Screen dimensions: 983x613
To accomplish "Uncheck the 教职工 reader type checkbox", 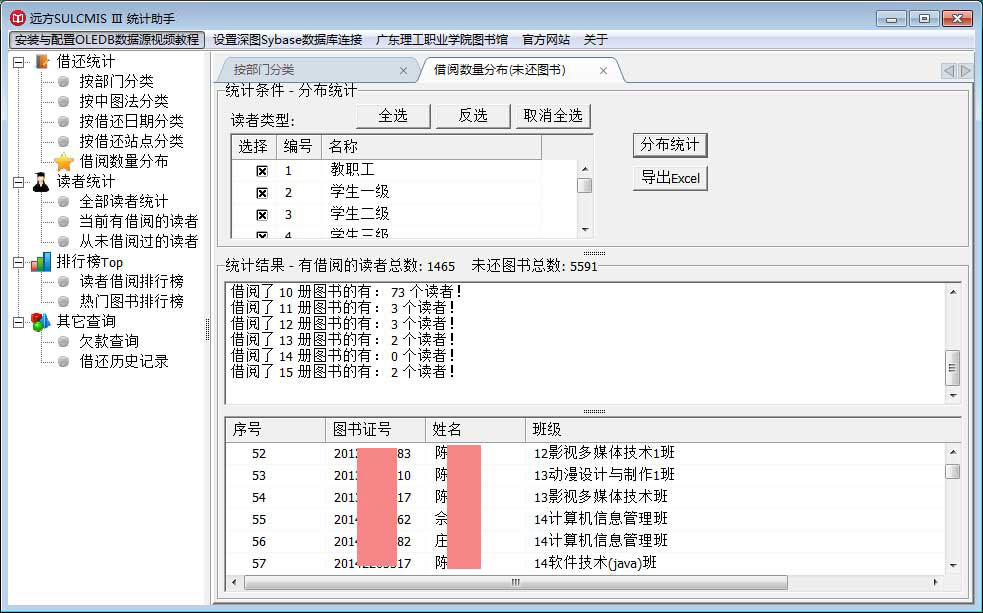I will (262, 171).
